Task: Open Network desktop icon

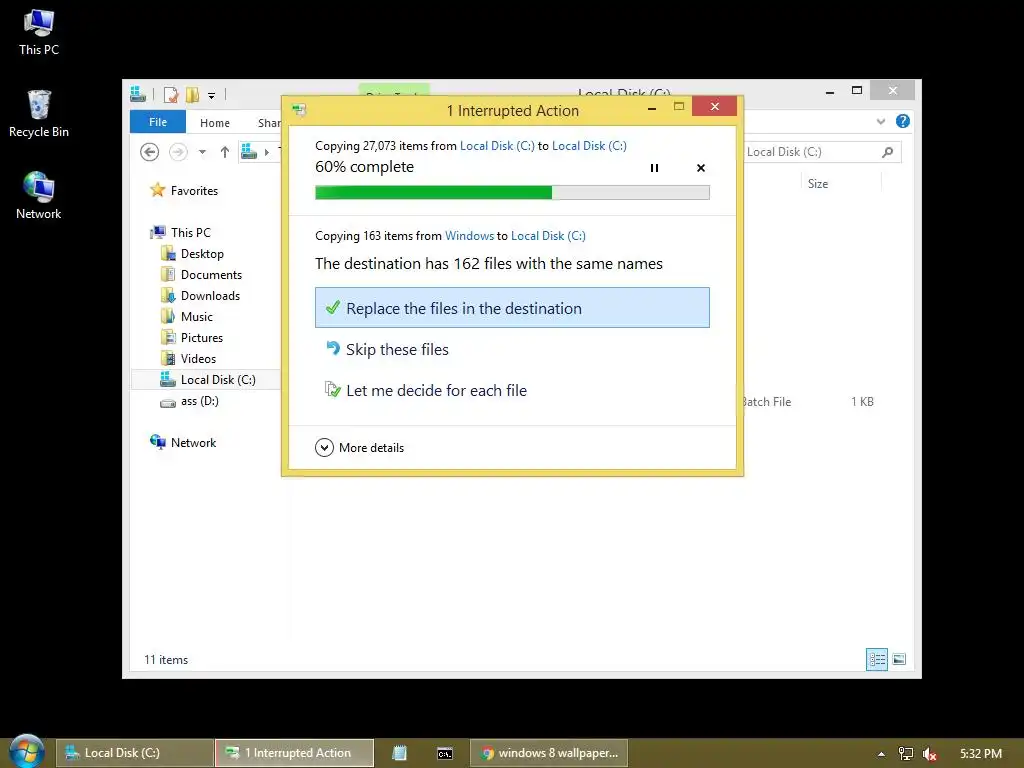Action: point(39,195)
